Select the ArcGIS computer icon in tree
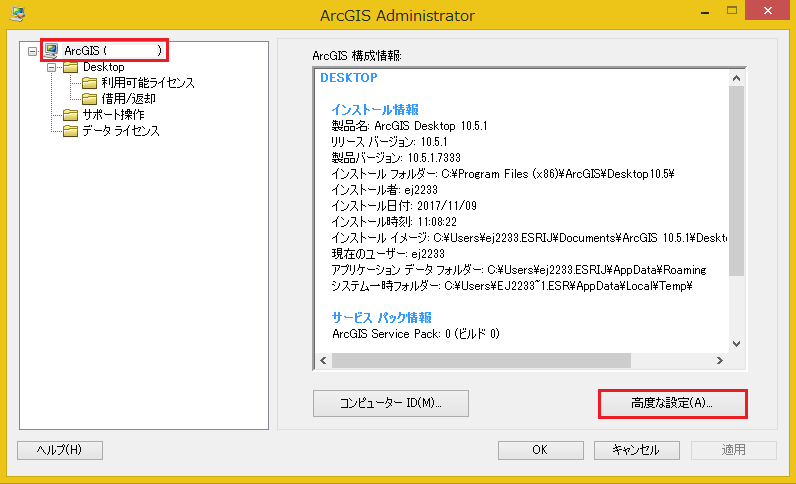This screenshot has width=796, height=484. click(x=51, y=51)
